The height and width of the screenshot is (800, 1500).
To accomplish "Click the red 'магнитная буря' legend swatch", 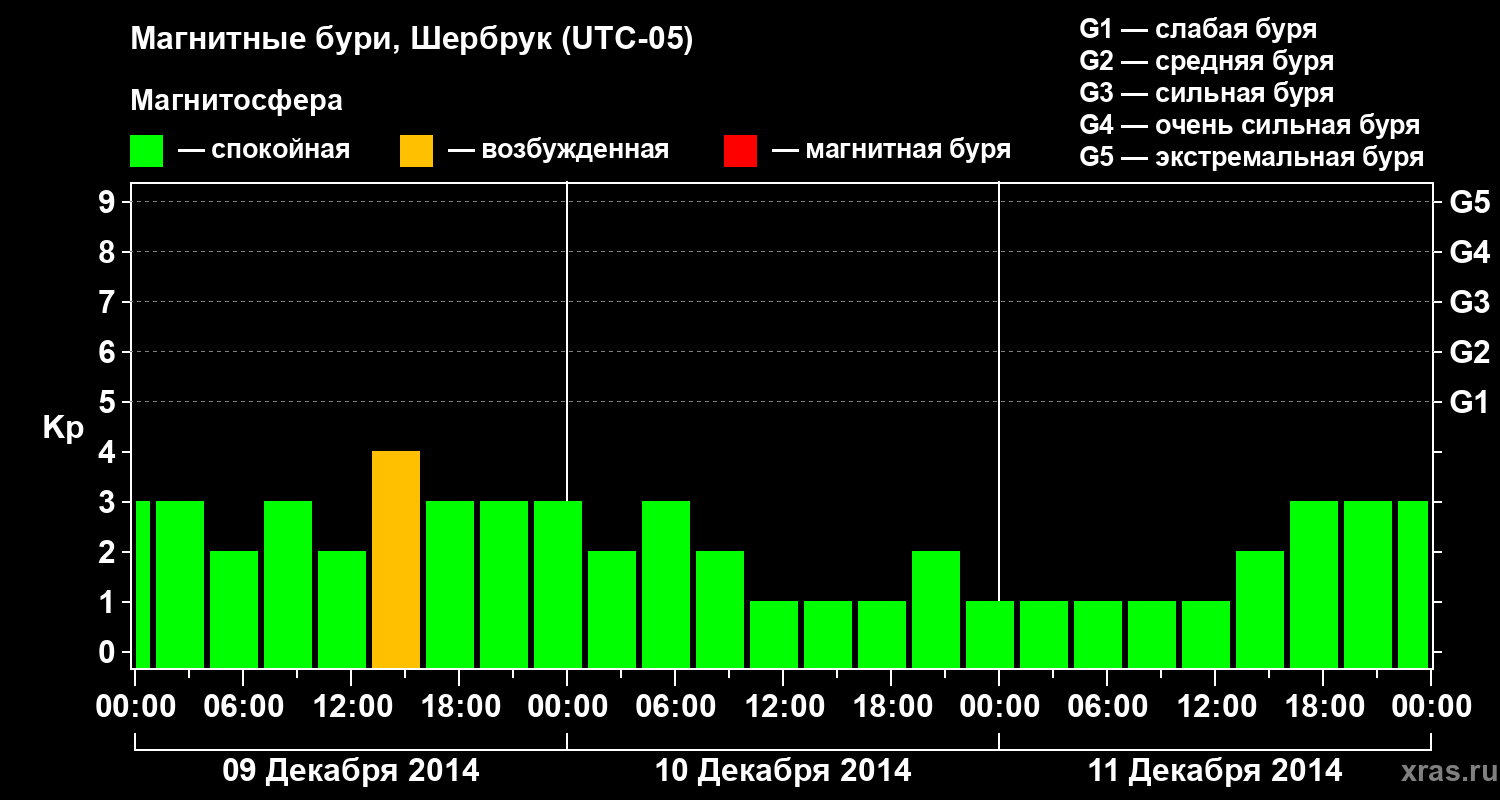I will click(x=740, y=151).
